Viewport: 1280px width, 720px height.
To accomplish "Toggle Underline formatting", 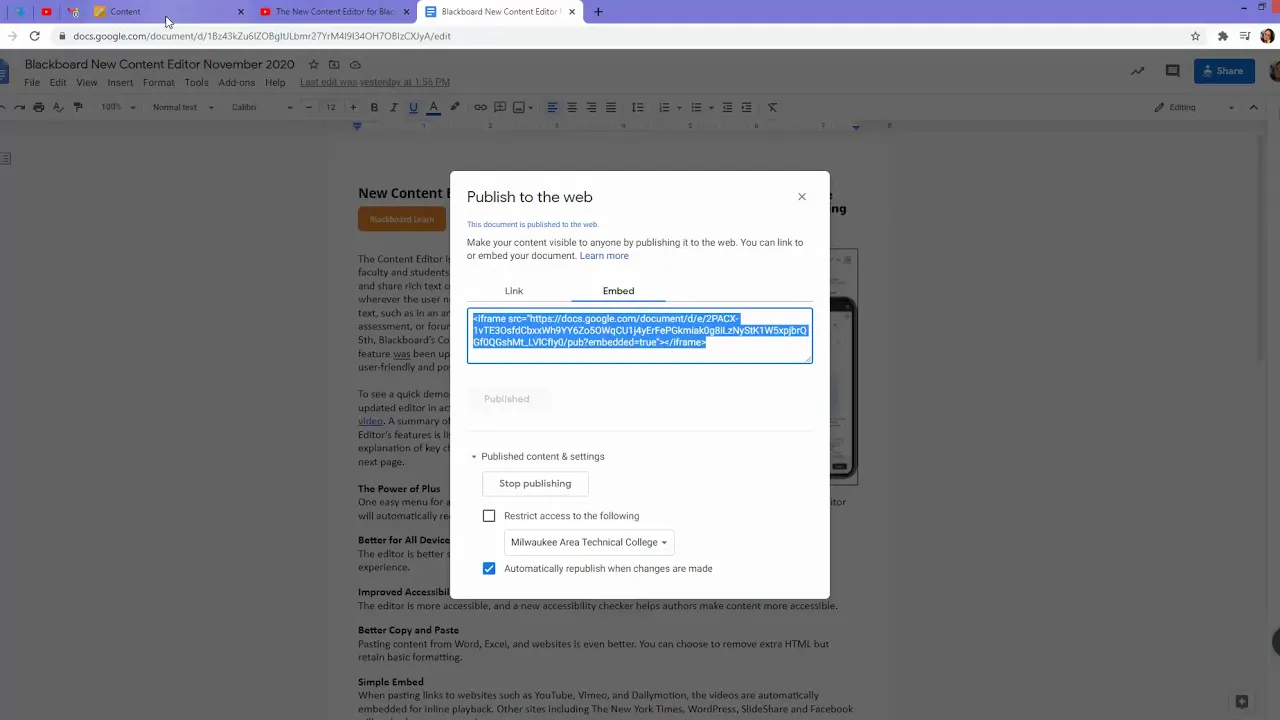I will (413, 107).
